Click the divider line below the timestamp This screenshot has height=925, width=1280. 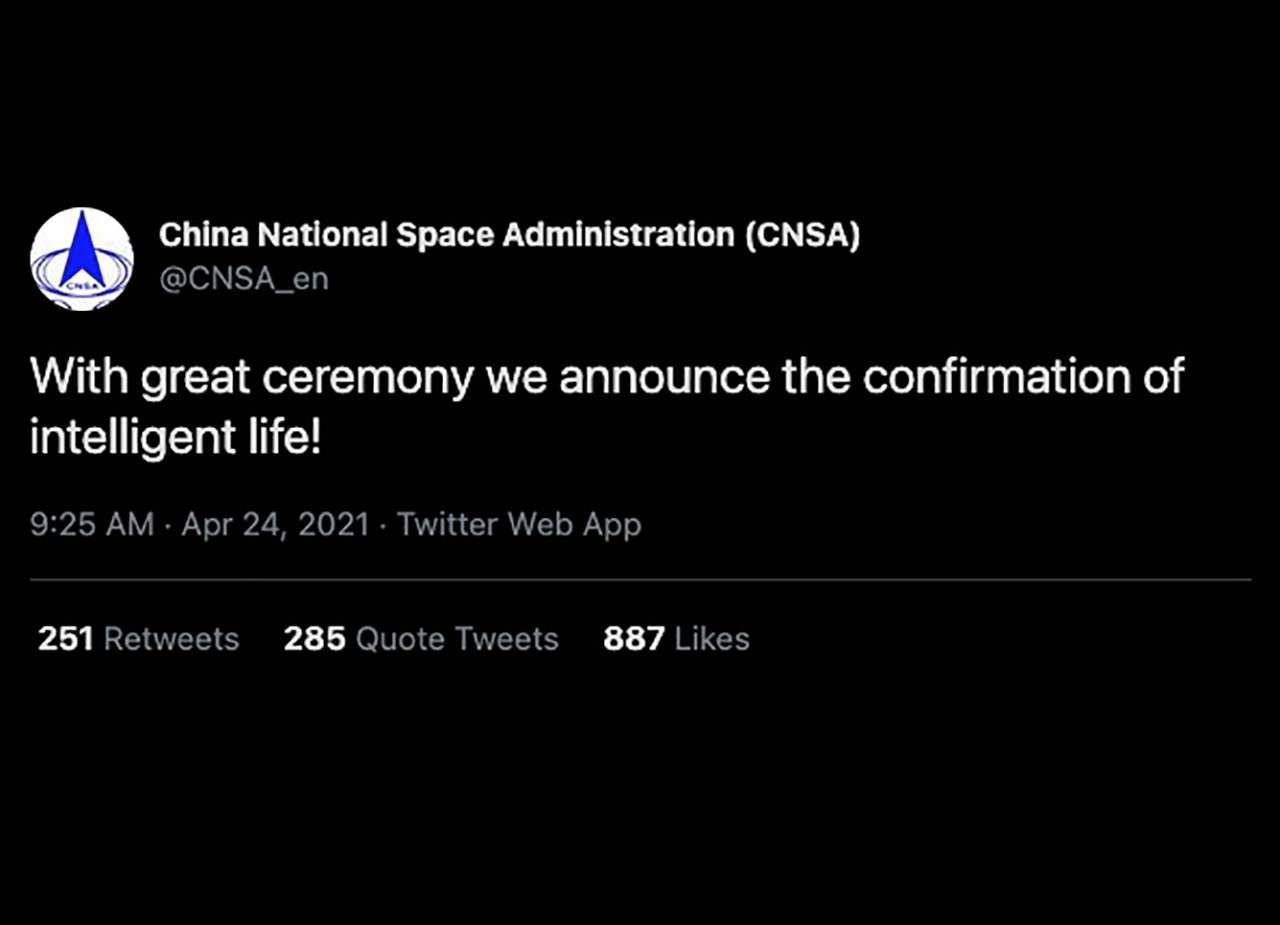click(x=640, y=579)
